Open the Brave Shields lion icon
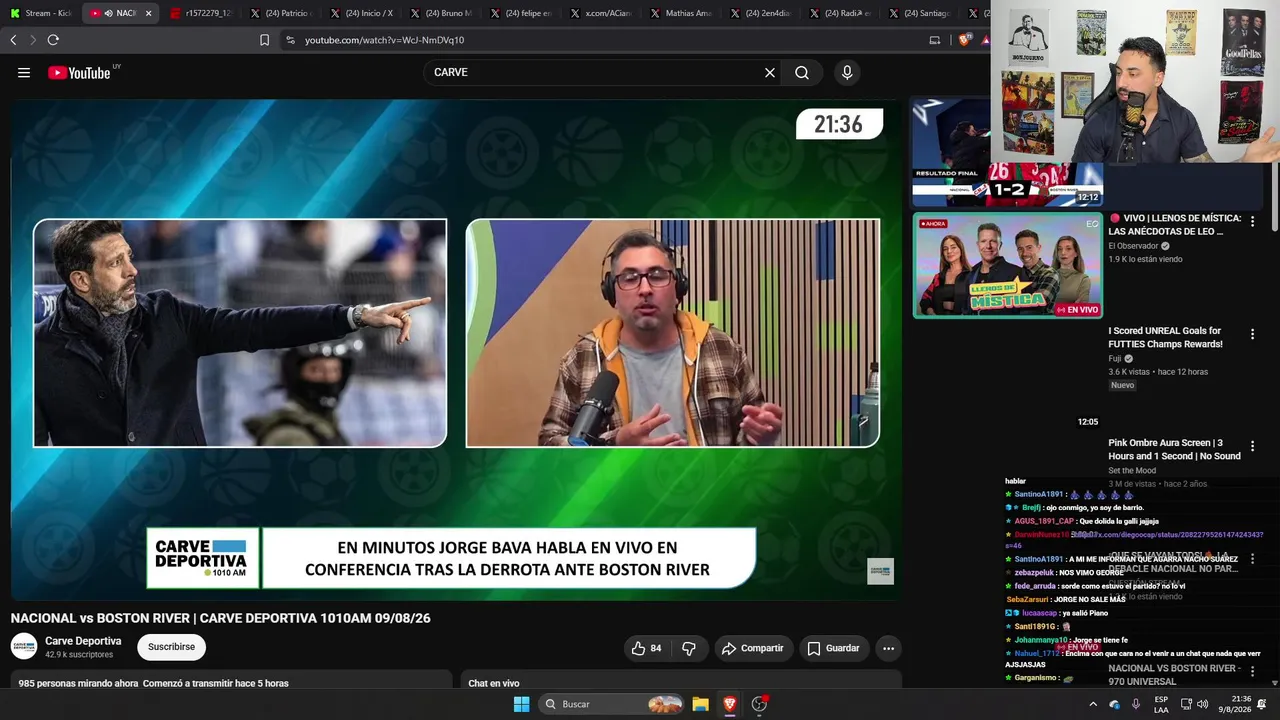 (x=964, y=40)
